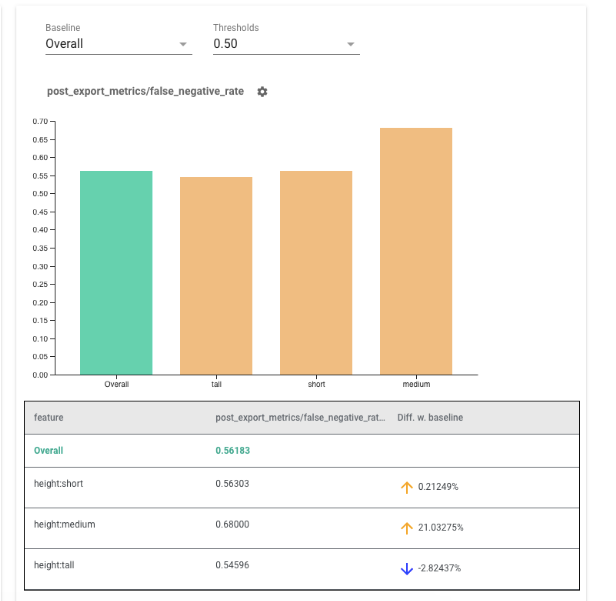Click the short bar in chart
Image resolution: width=616 pixels, height=601 pixels.
click(316, 273)
